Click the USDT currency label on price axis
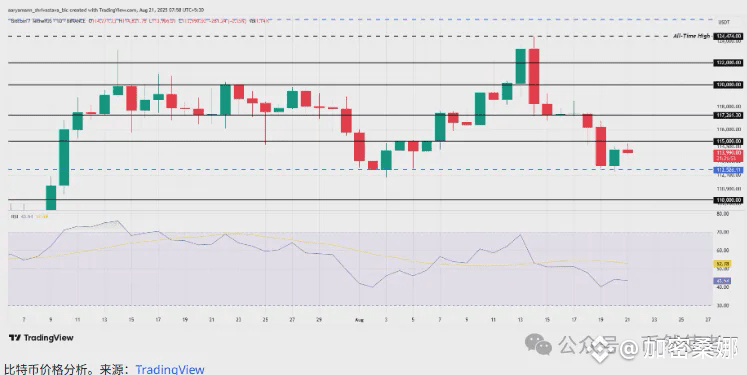Image resolution: width=747 pixels, height=375 pixels. tap(723, 22)
